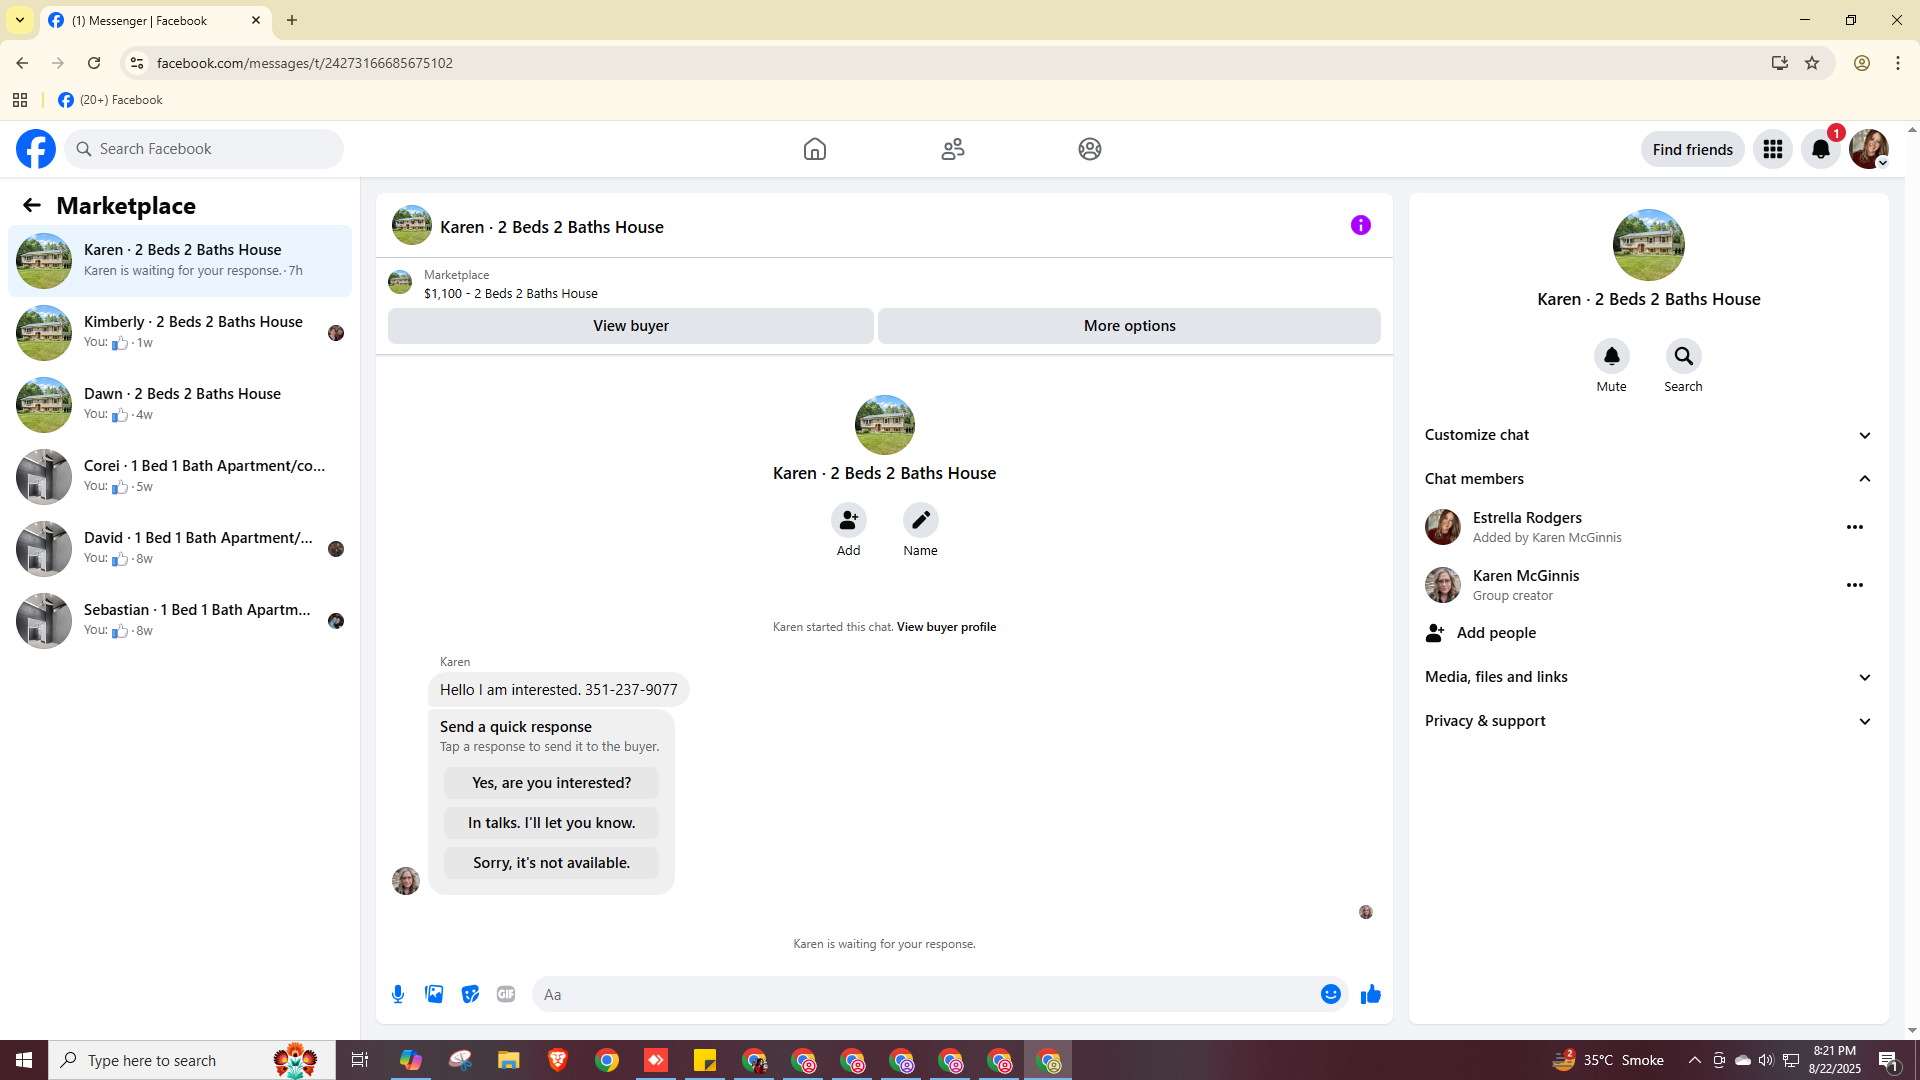Send a thumbs-up like
This screenshot has height=1080, width=1920.
coord(1370,994)
